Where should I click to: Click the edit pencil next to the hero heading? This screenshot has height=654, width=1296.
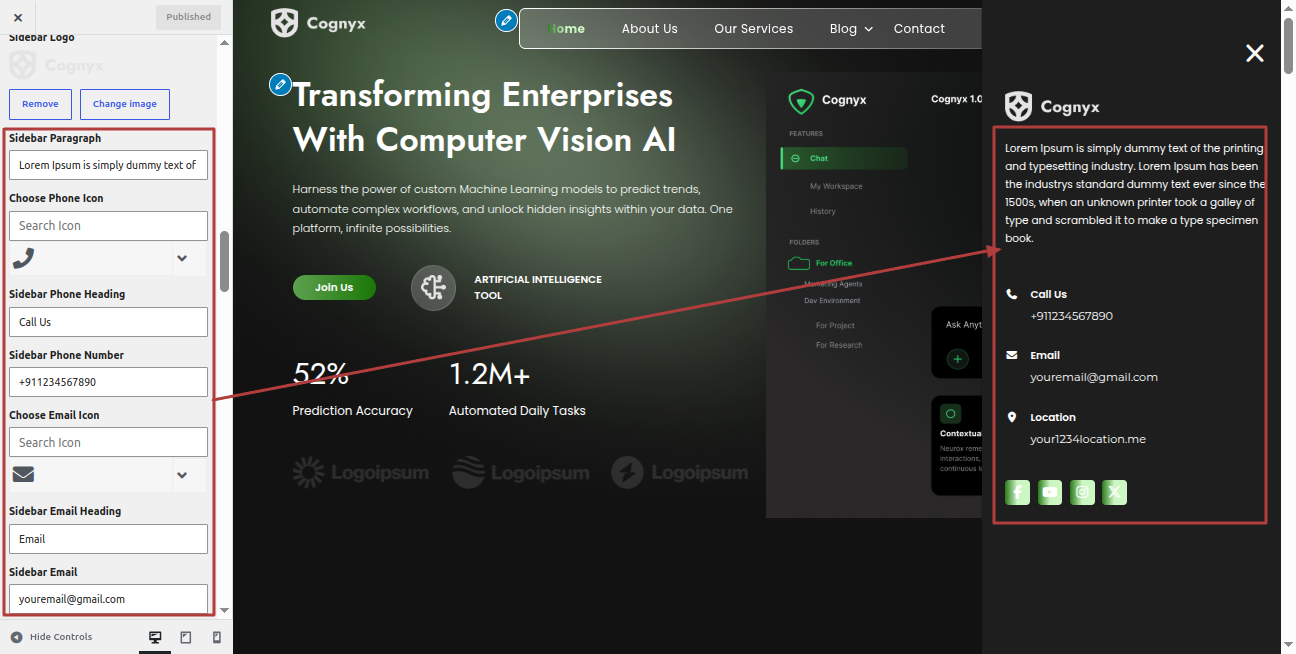tap(280, 84)
